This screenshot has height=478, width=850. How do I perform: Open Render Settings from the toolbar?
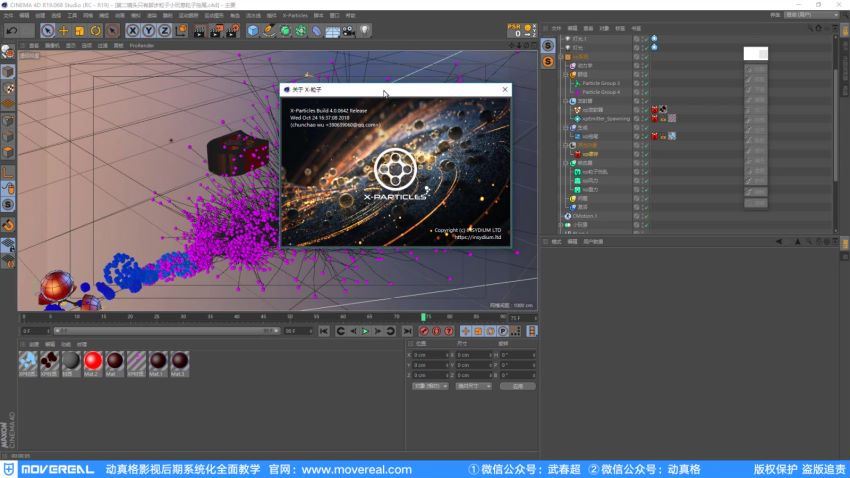pos(233,31)
